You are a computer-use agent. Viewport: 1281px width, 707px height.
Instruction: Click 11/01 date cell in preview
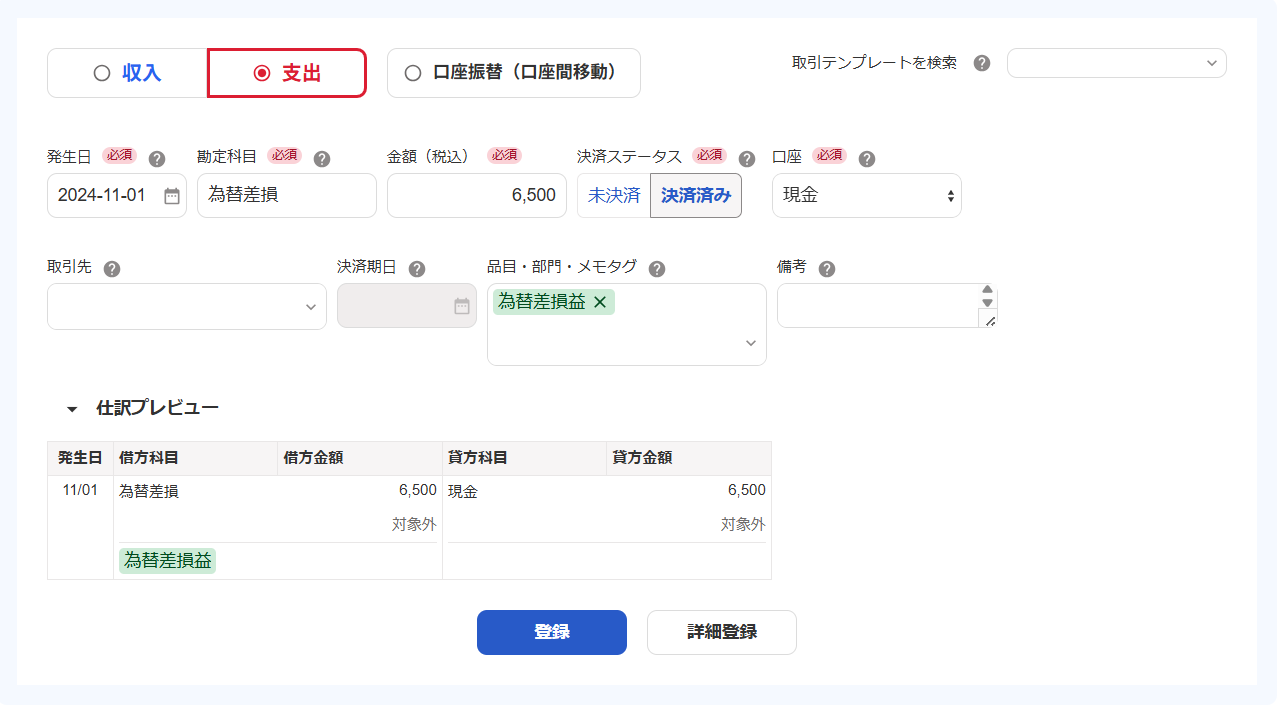[80, 491]
